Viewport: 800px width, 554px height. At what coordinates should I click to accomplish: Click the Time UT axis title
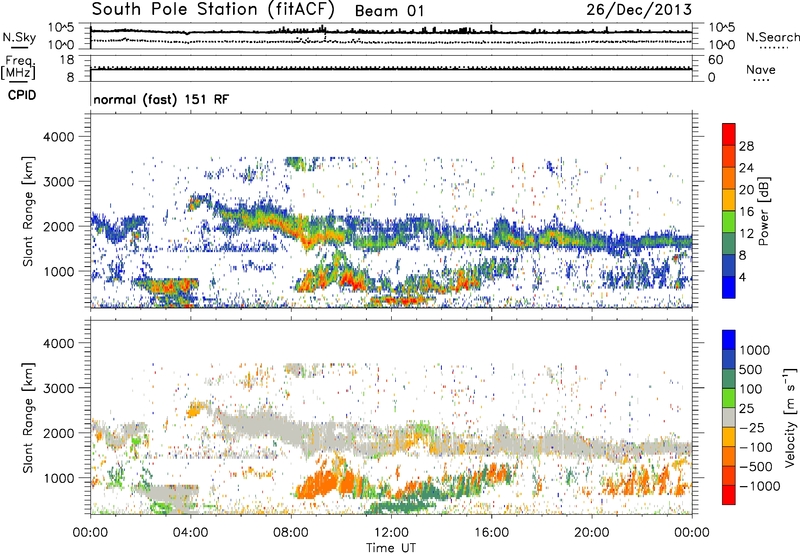391,548
